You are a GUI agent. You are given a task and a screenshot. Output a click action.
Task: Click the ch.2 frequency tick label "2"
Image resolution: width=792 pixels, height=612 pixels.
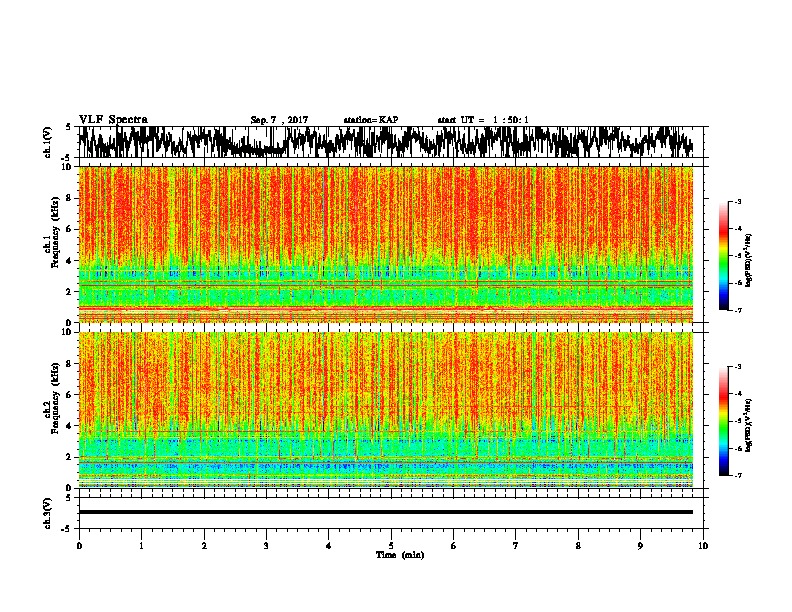pyautogui.click(x=70, y=457)
